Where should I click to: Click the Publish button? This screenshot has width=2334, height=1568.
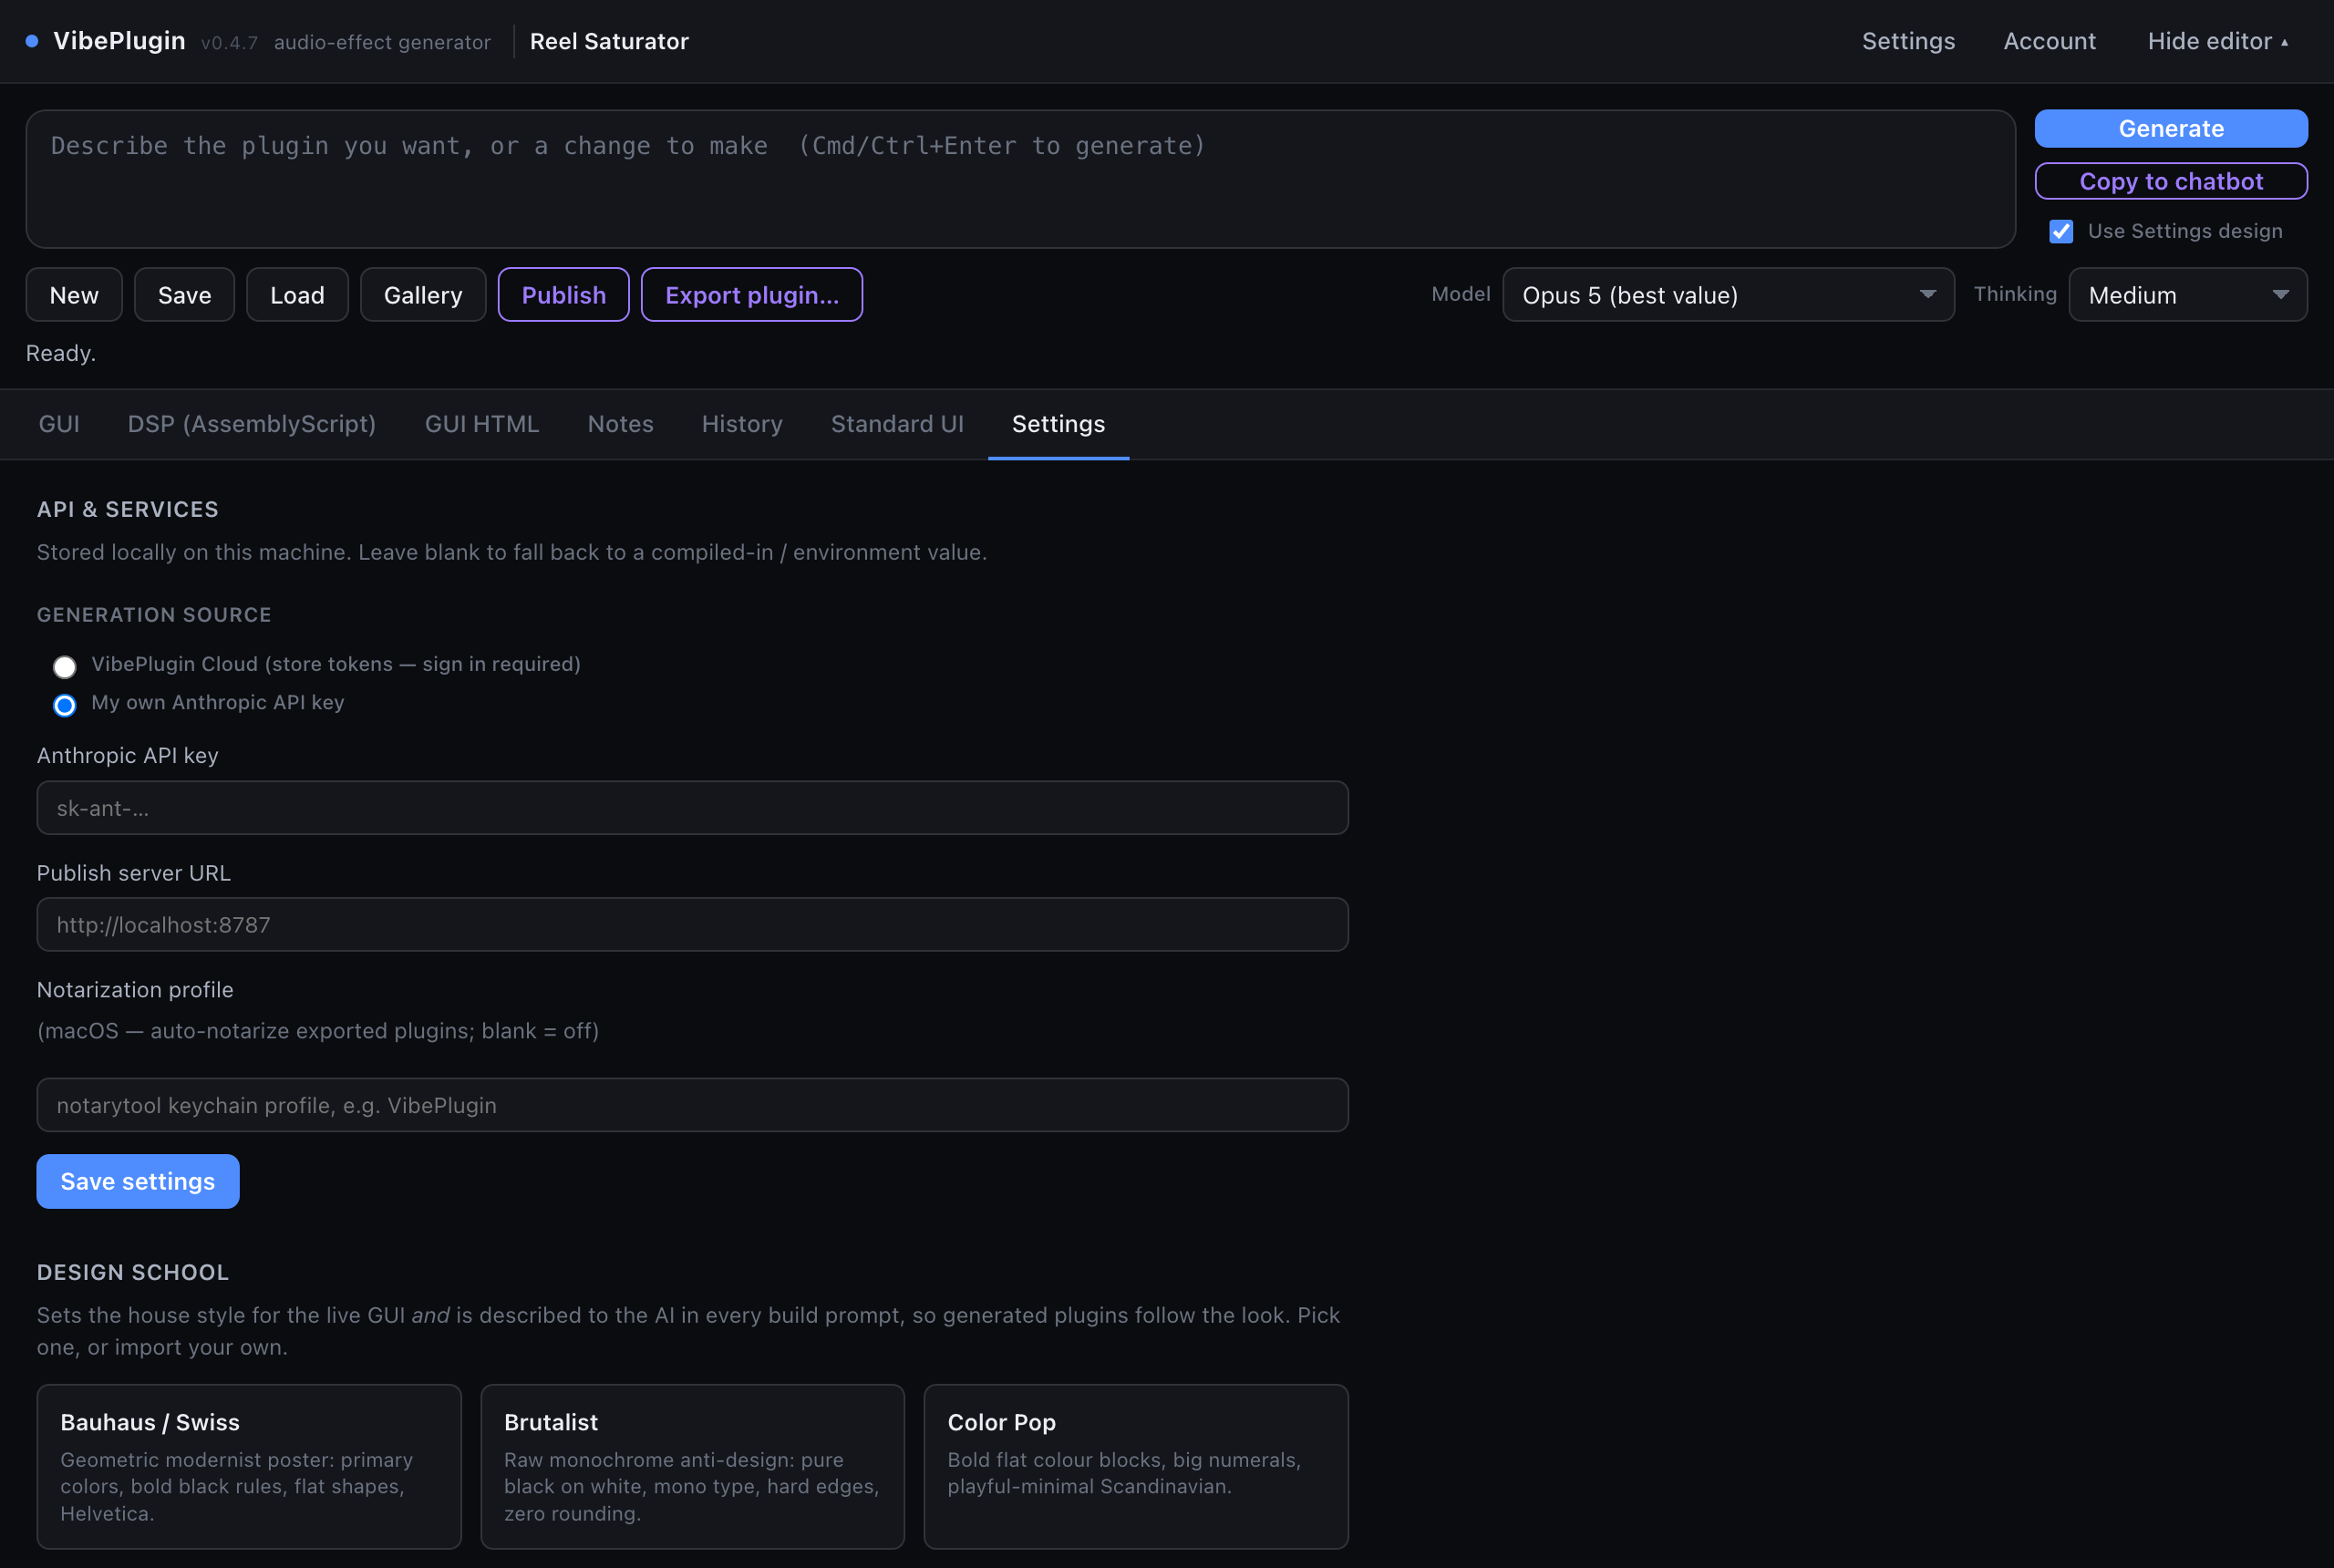[564, 295]
